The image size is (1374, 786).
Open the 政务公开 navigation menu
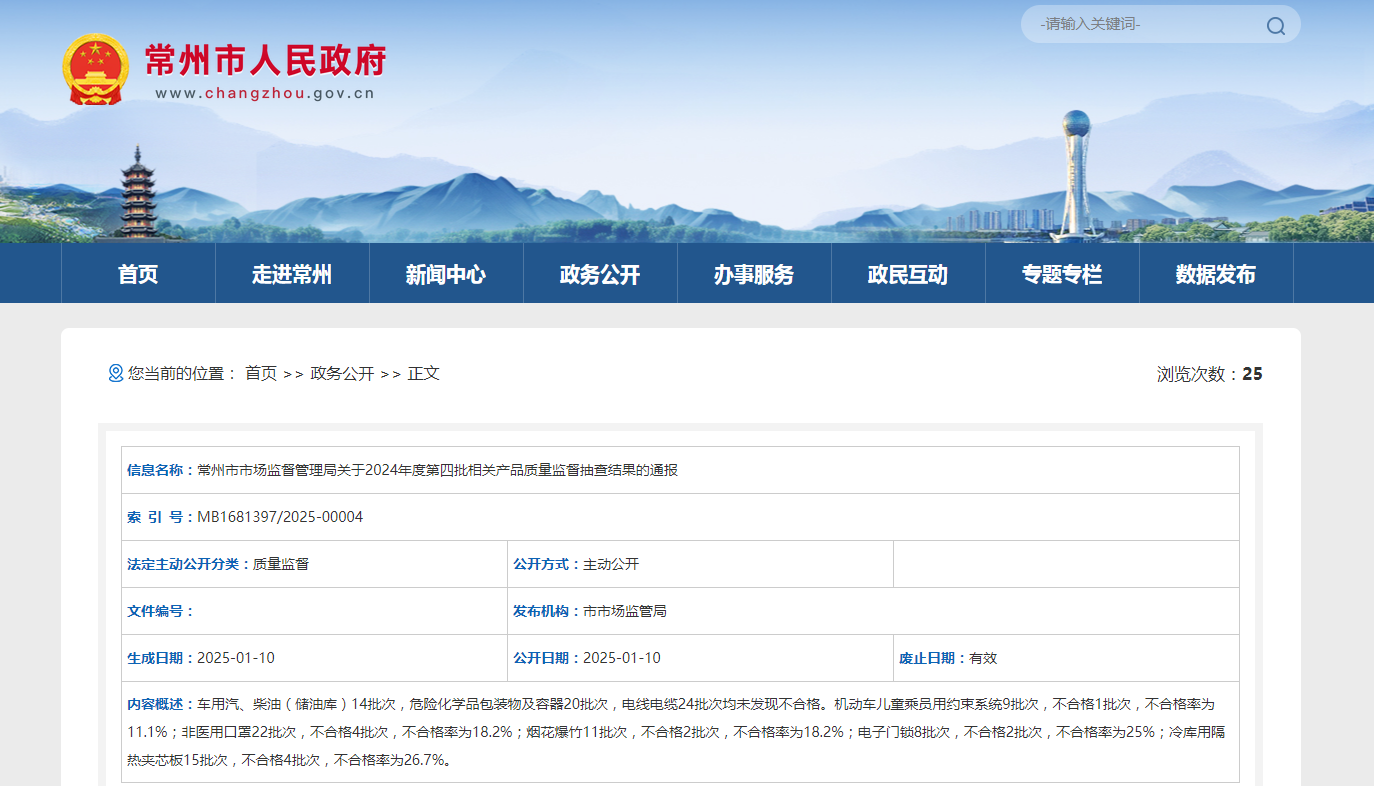pos(600,274)
